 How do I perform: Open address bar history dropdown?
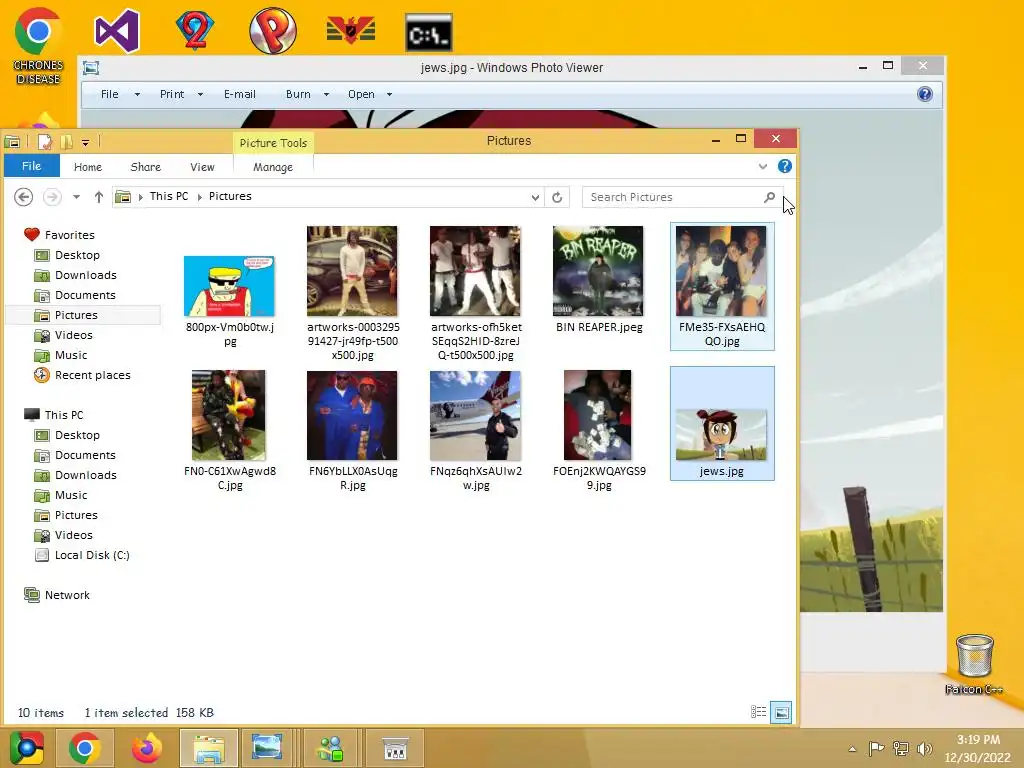(x=535, y=197)
